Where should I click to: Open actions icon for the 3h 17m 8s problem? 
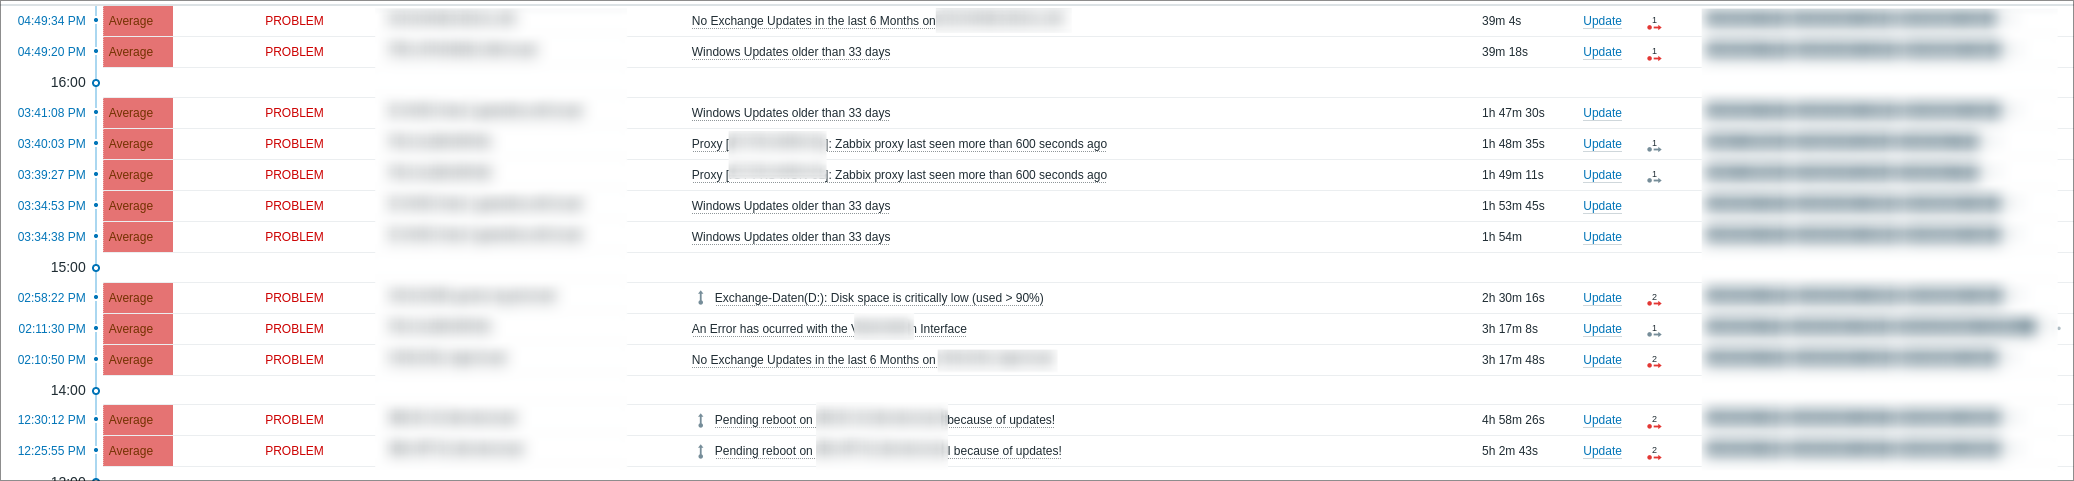tap(1654, 331)
